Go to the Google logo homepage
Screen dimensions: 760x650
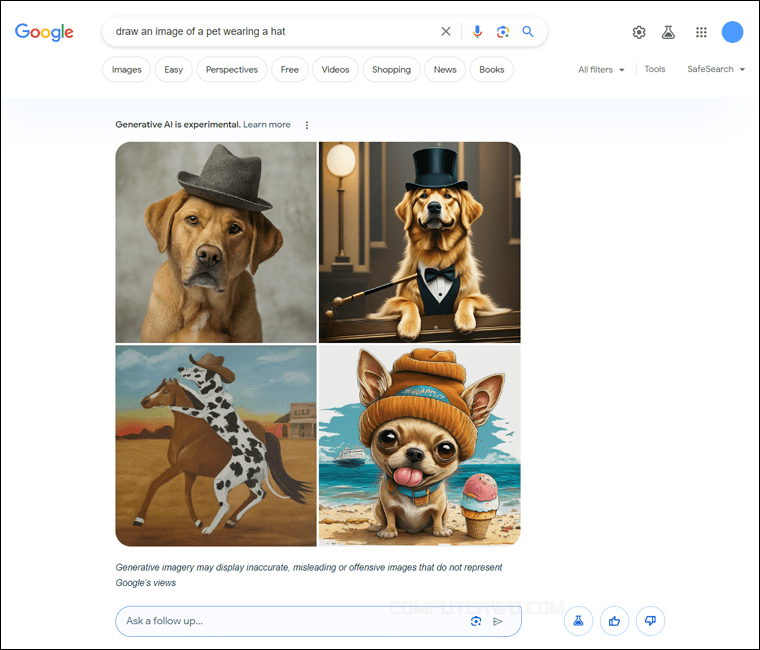[44, 32]
